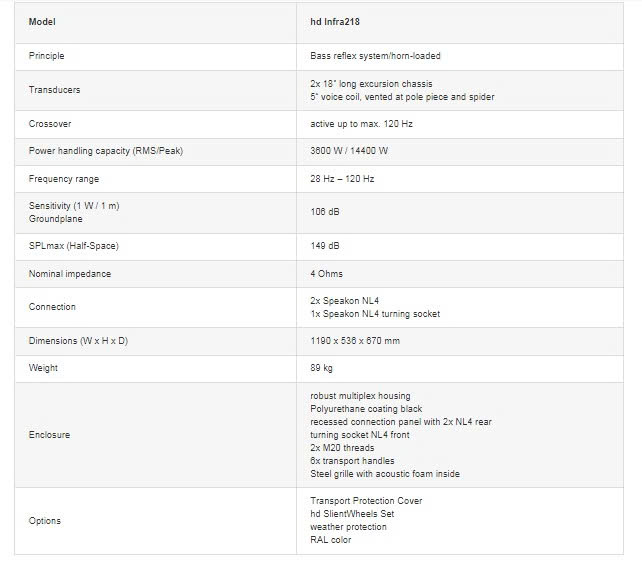Click the "Transducers" row label
The image size is (642, 569).
pyautogui.click(x=54, y=90)
